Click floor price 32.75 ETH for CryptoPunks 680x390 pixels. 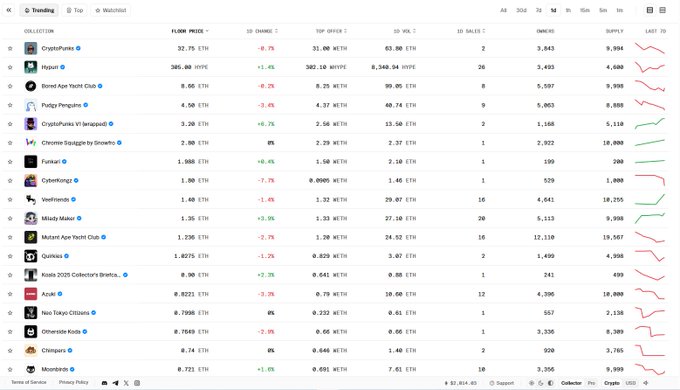193,49
